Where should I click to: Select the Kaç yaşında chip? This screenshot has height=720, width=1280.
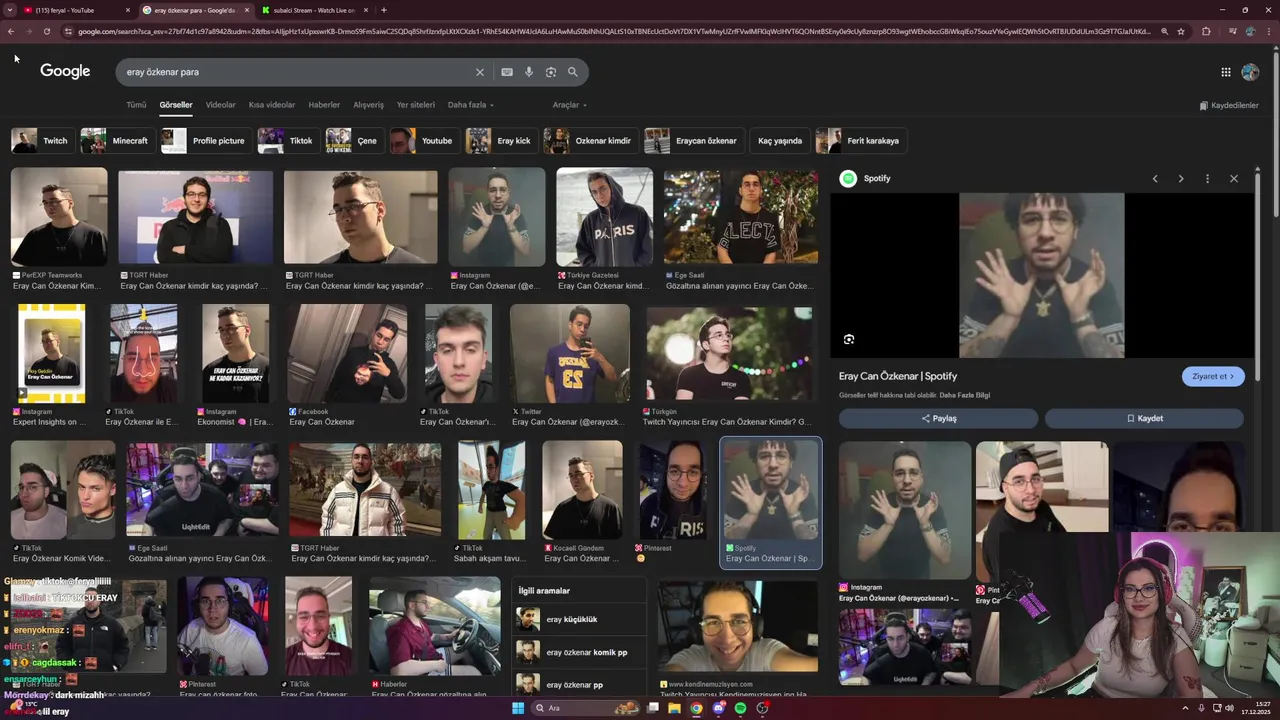[x=780, y=141]
